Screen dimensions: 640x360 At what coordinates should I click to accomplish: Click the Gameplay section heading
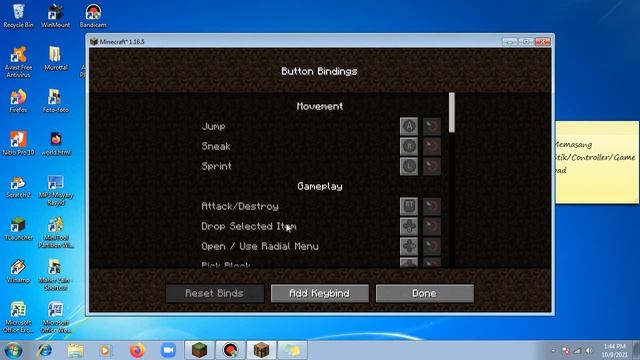pos(320,187)
